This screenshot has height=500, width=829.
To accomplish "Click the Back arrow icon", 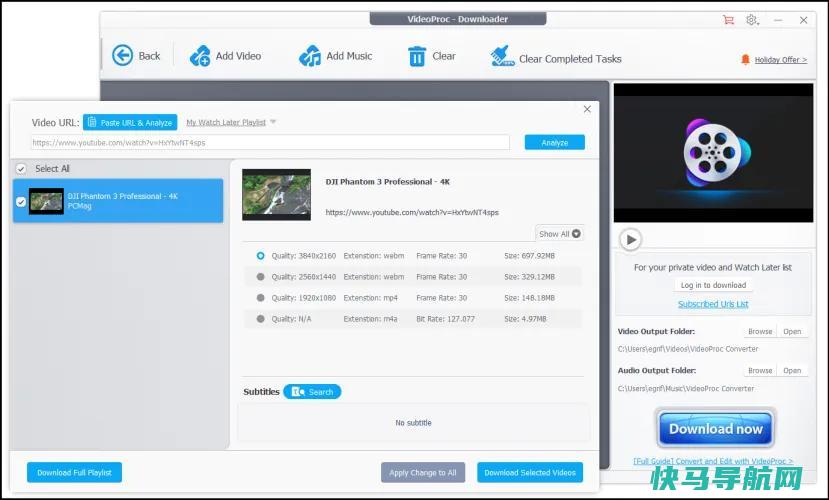I will [123, 55].
